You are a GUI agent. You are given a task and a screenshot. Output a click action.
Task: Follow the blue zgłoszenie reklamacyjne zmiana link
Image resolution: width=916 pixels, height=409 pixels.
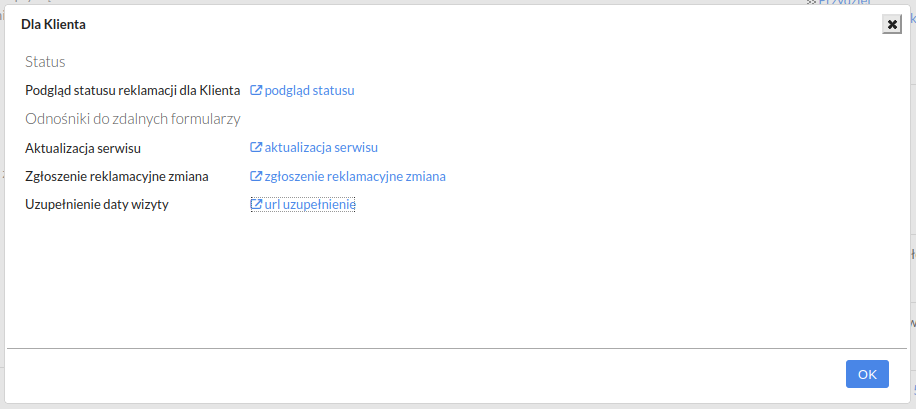tap(355, 176)
